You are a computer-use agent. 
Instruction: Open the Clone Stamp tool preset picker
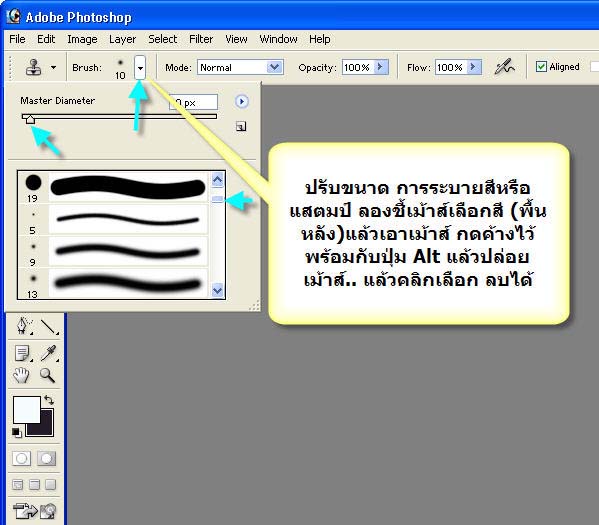[x=34, y=67]
